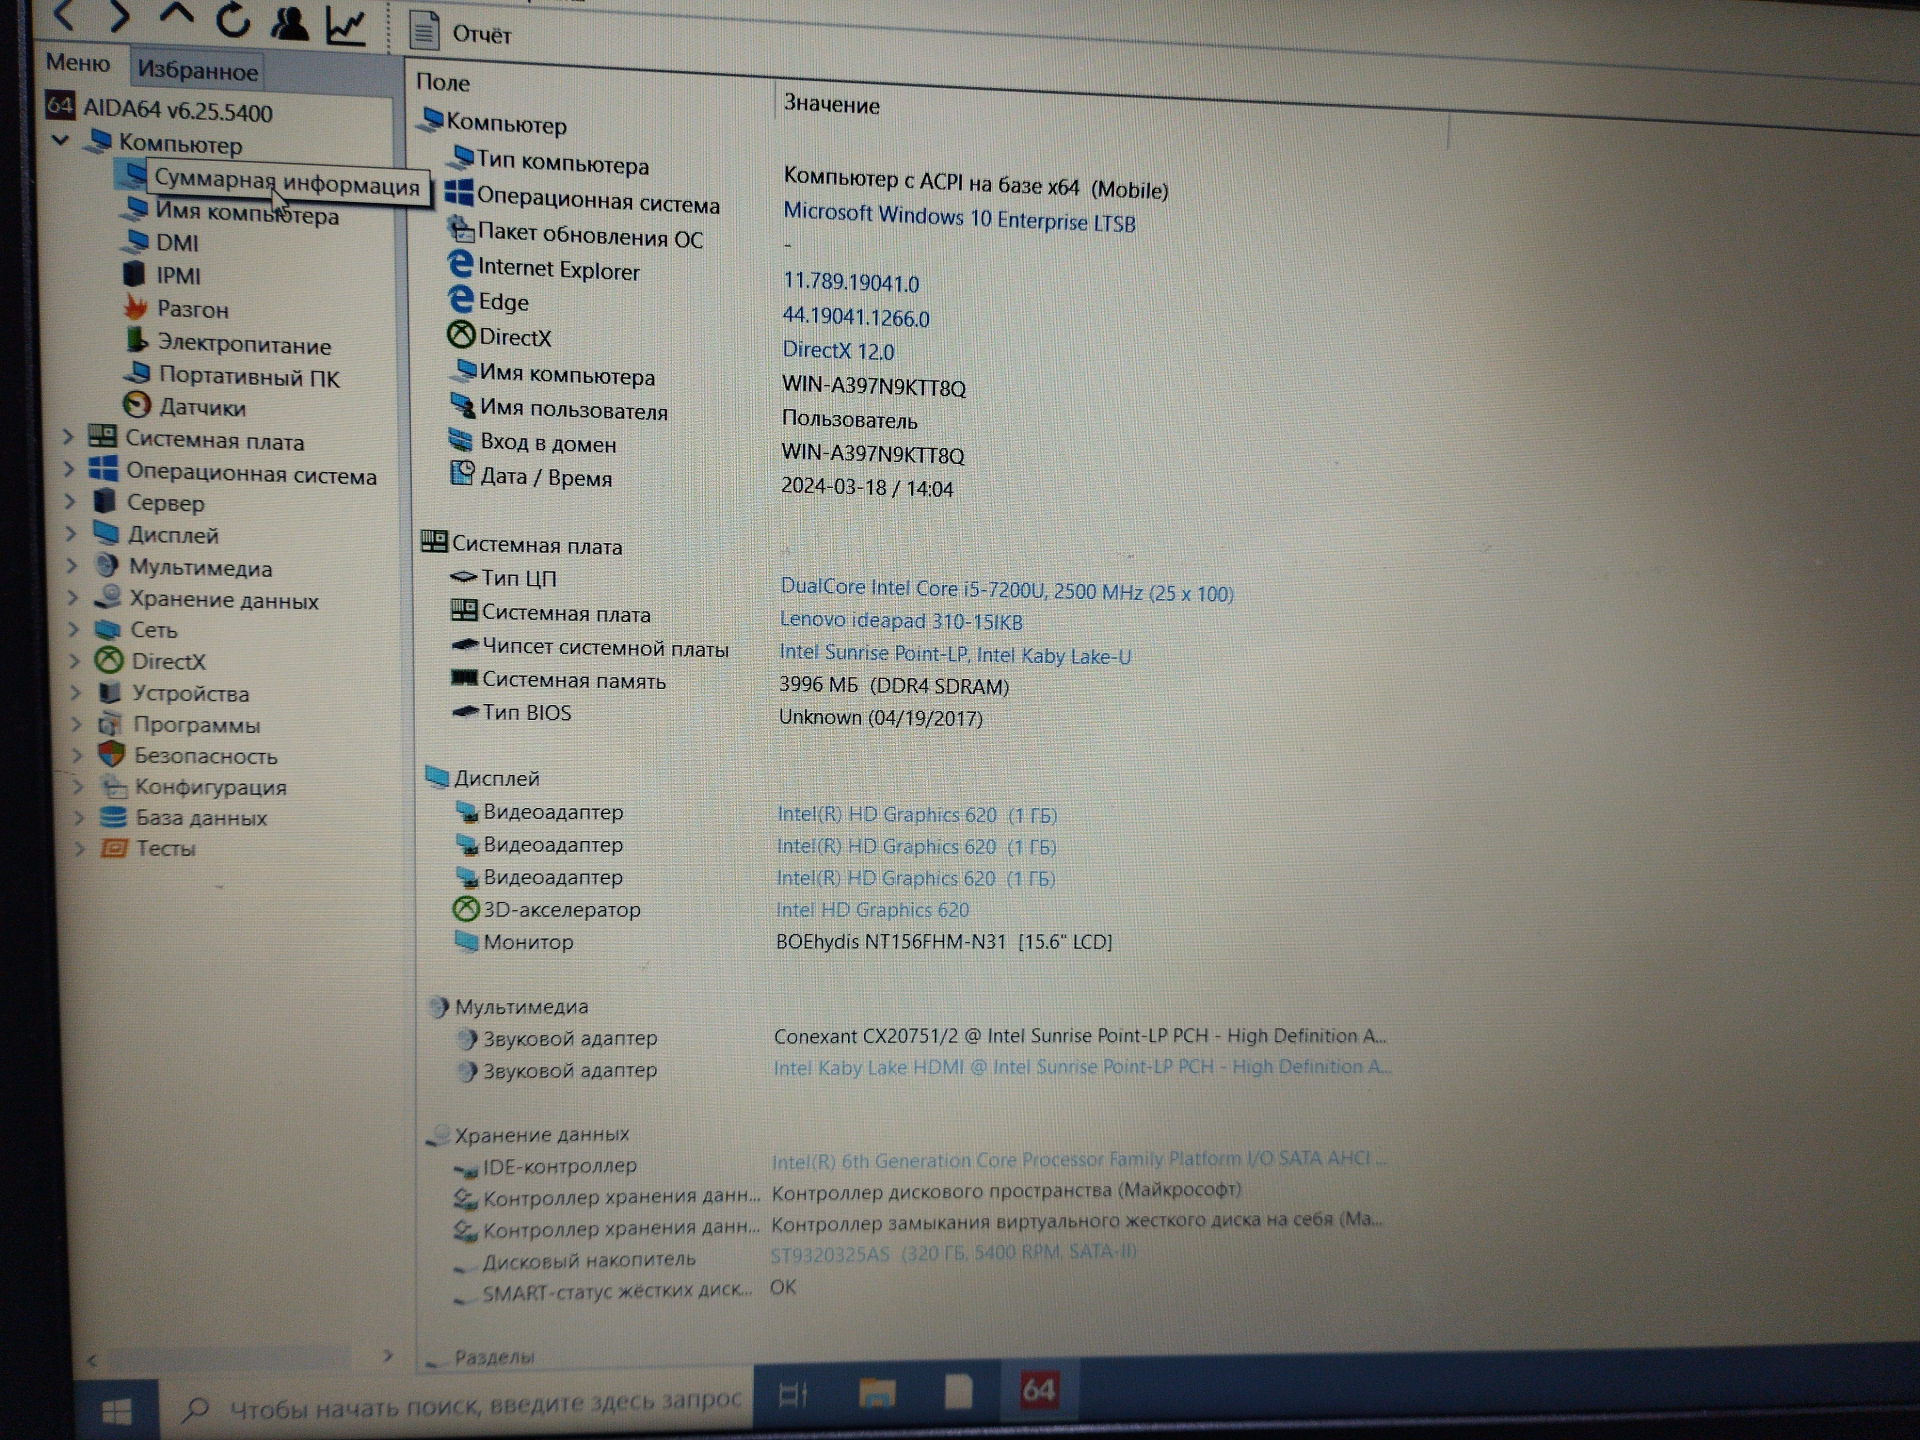
Task: Select the SMART-статус жёстких дисков row
Action: (625, 1289)
